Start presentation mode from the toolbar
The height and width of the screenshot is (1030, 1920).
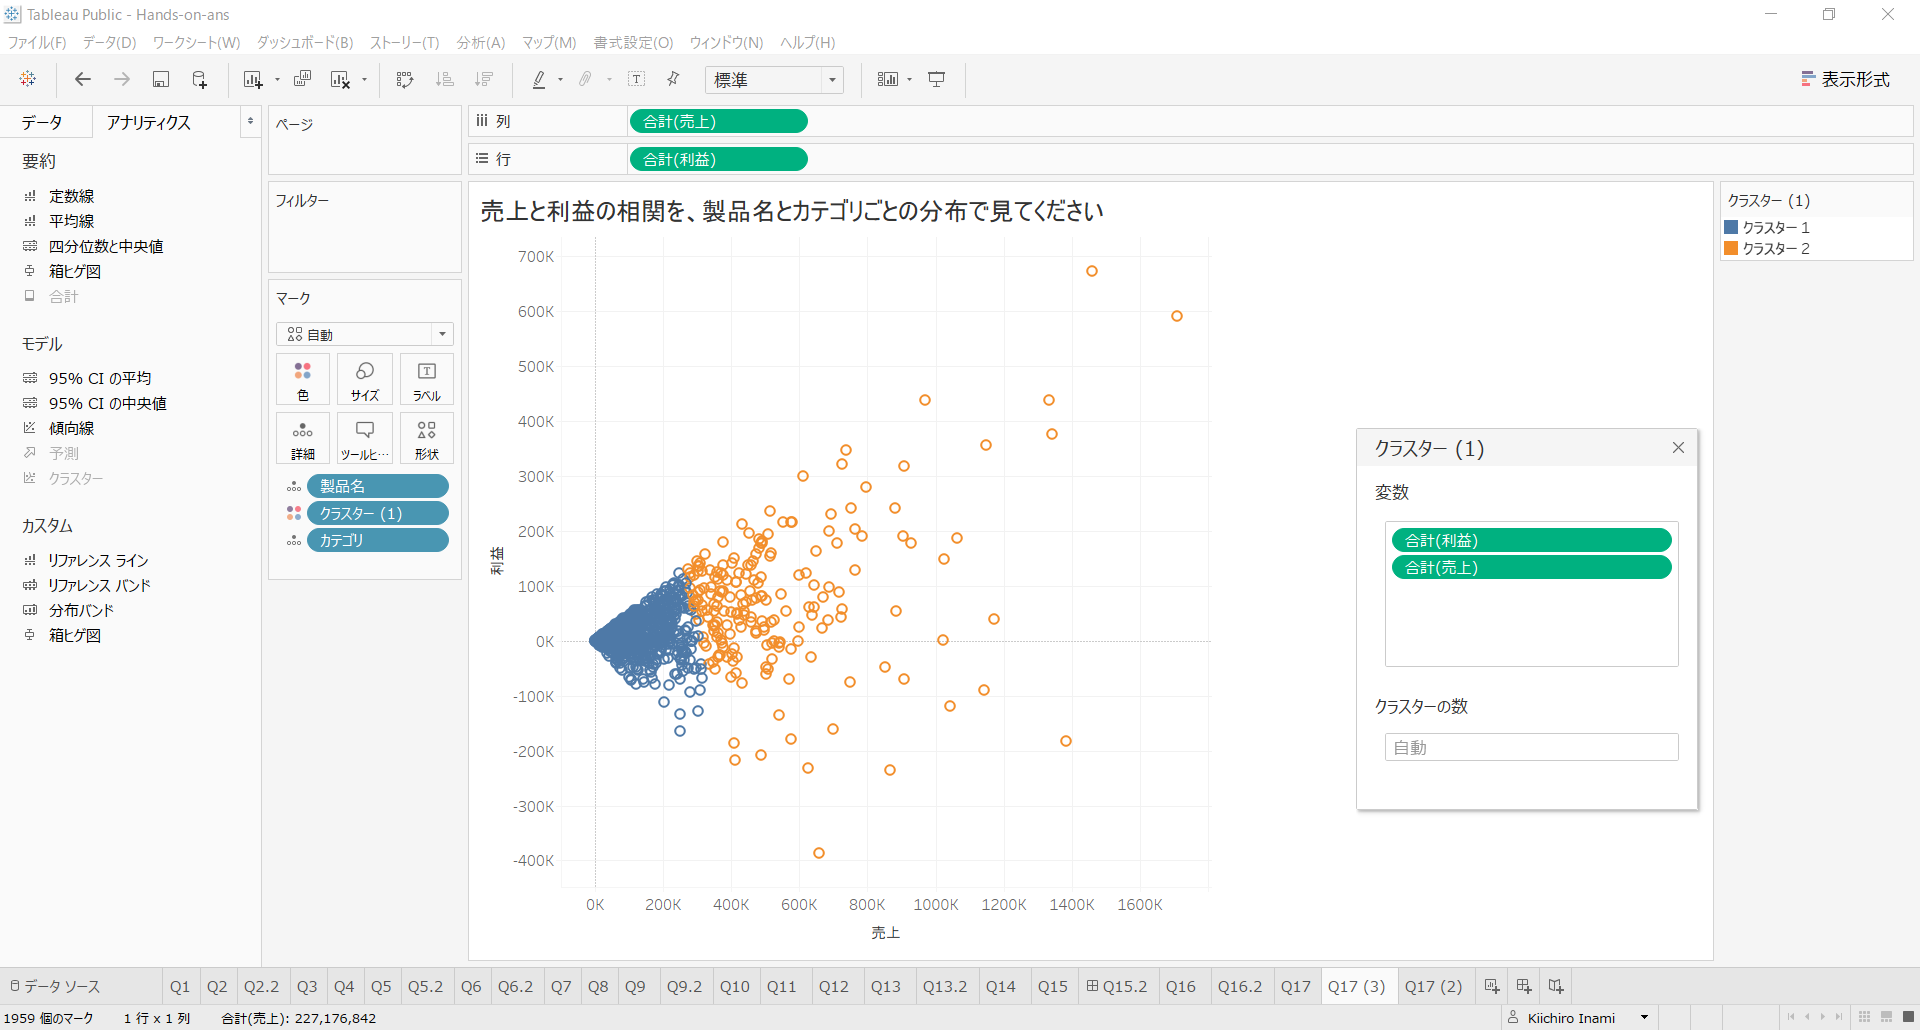pyautogui.click(x=937, y=79)
